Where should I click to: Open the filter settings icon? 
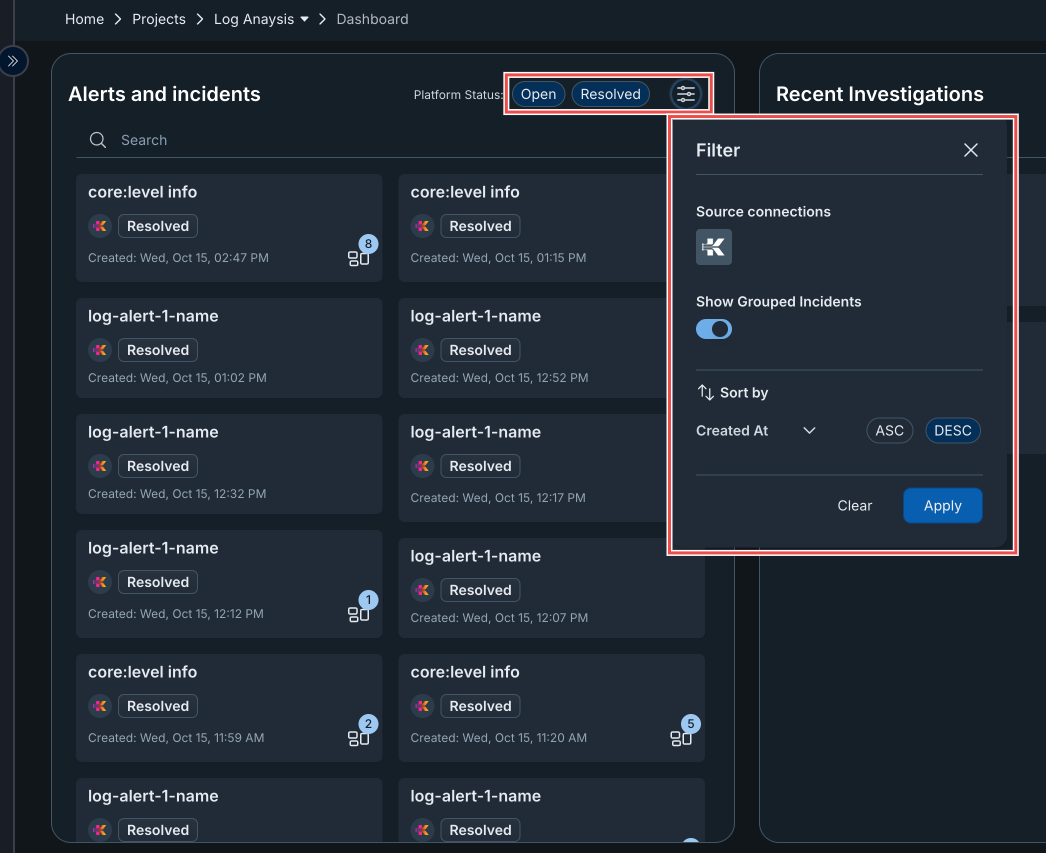685,94
